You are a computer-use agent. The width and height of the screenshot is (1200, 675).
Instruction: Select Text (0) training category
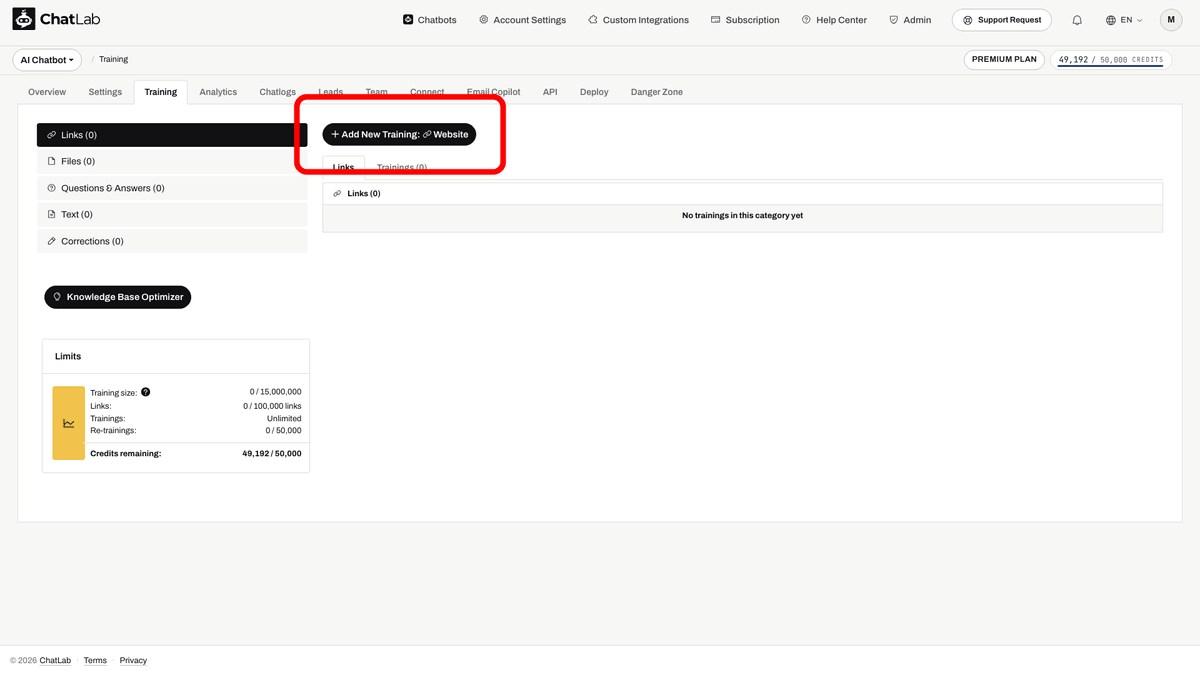[172, 214]
